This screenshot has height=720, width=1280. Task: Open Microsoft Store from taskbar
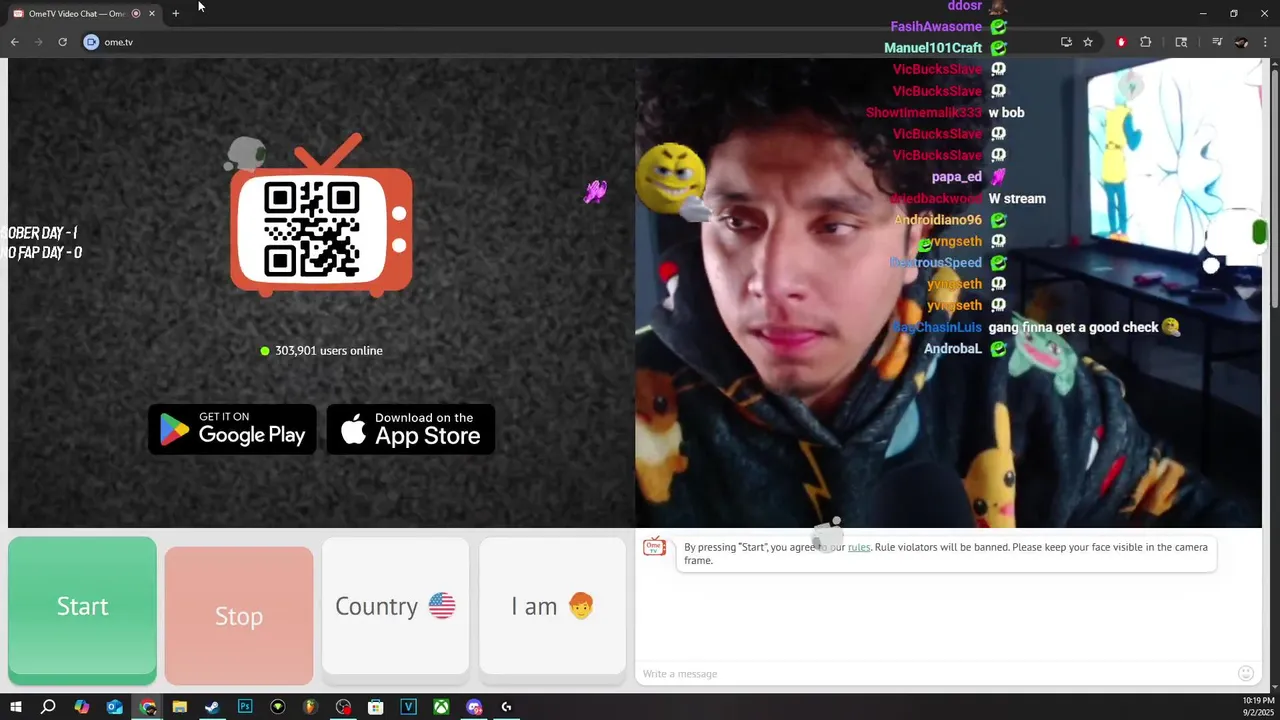pos(376,707)
